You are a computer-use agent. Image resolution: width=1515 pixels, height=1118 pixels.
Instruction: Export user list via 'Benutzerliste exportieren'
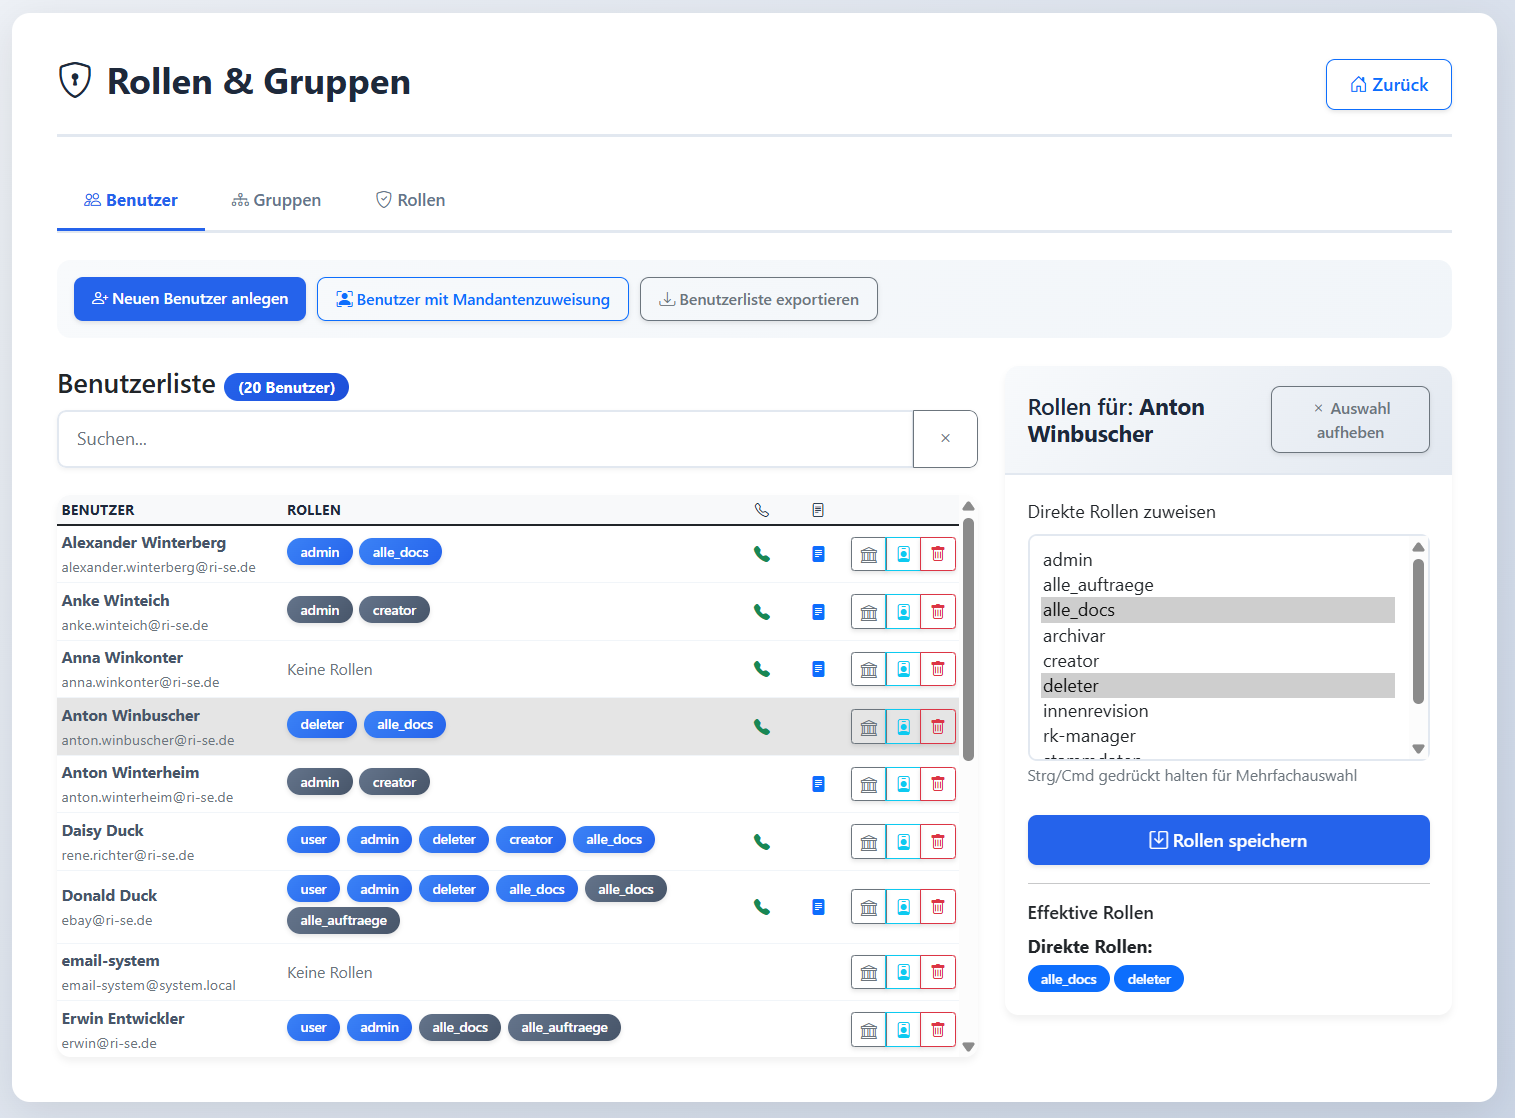tap(758, 299)
